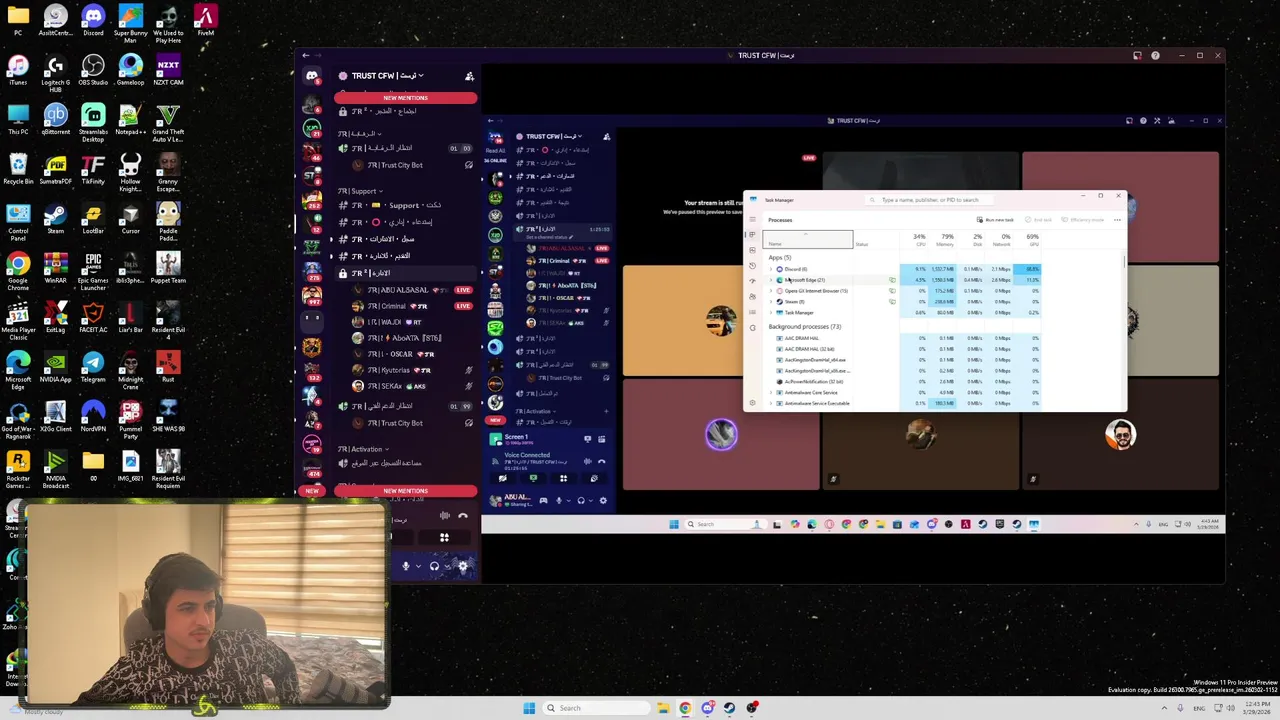This screenshot has width=1280, height=720.
Task: Expand Microsoft Edge row in streamed Task Manager
Action: click(x=771, y=280)
